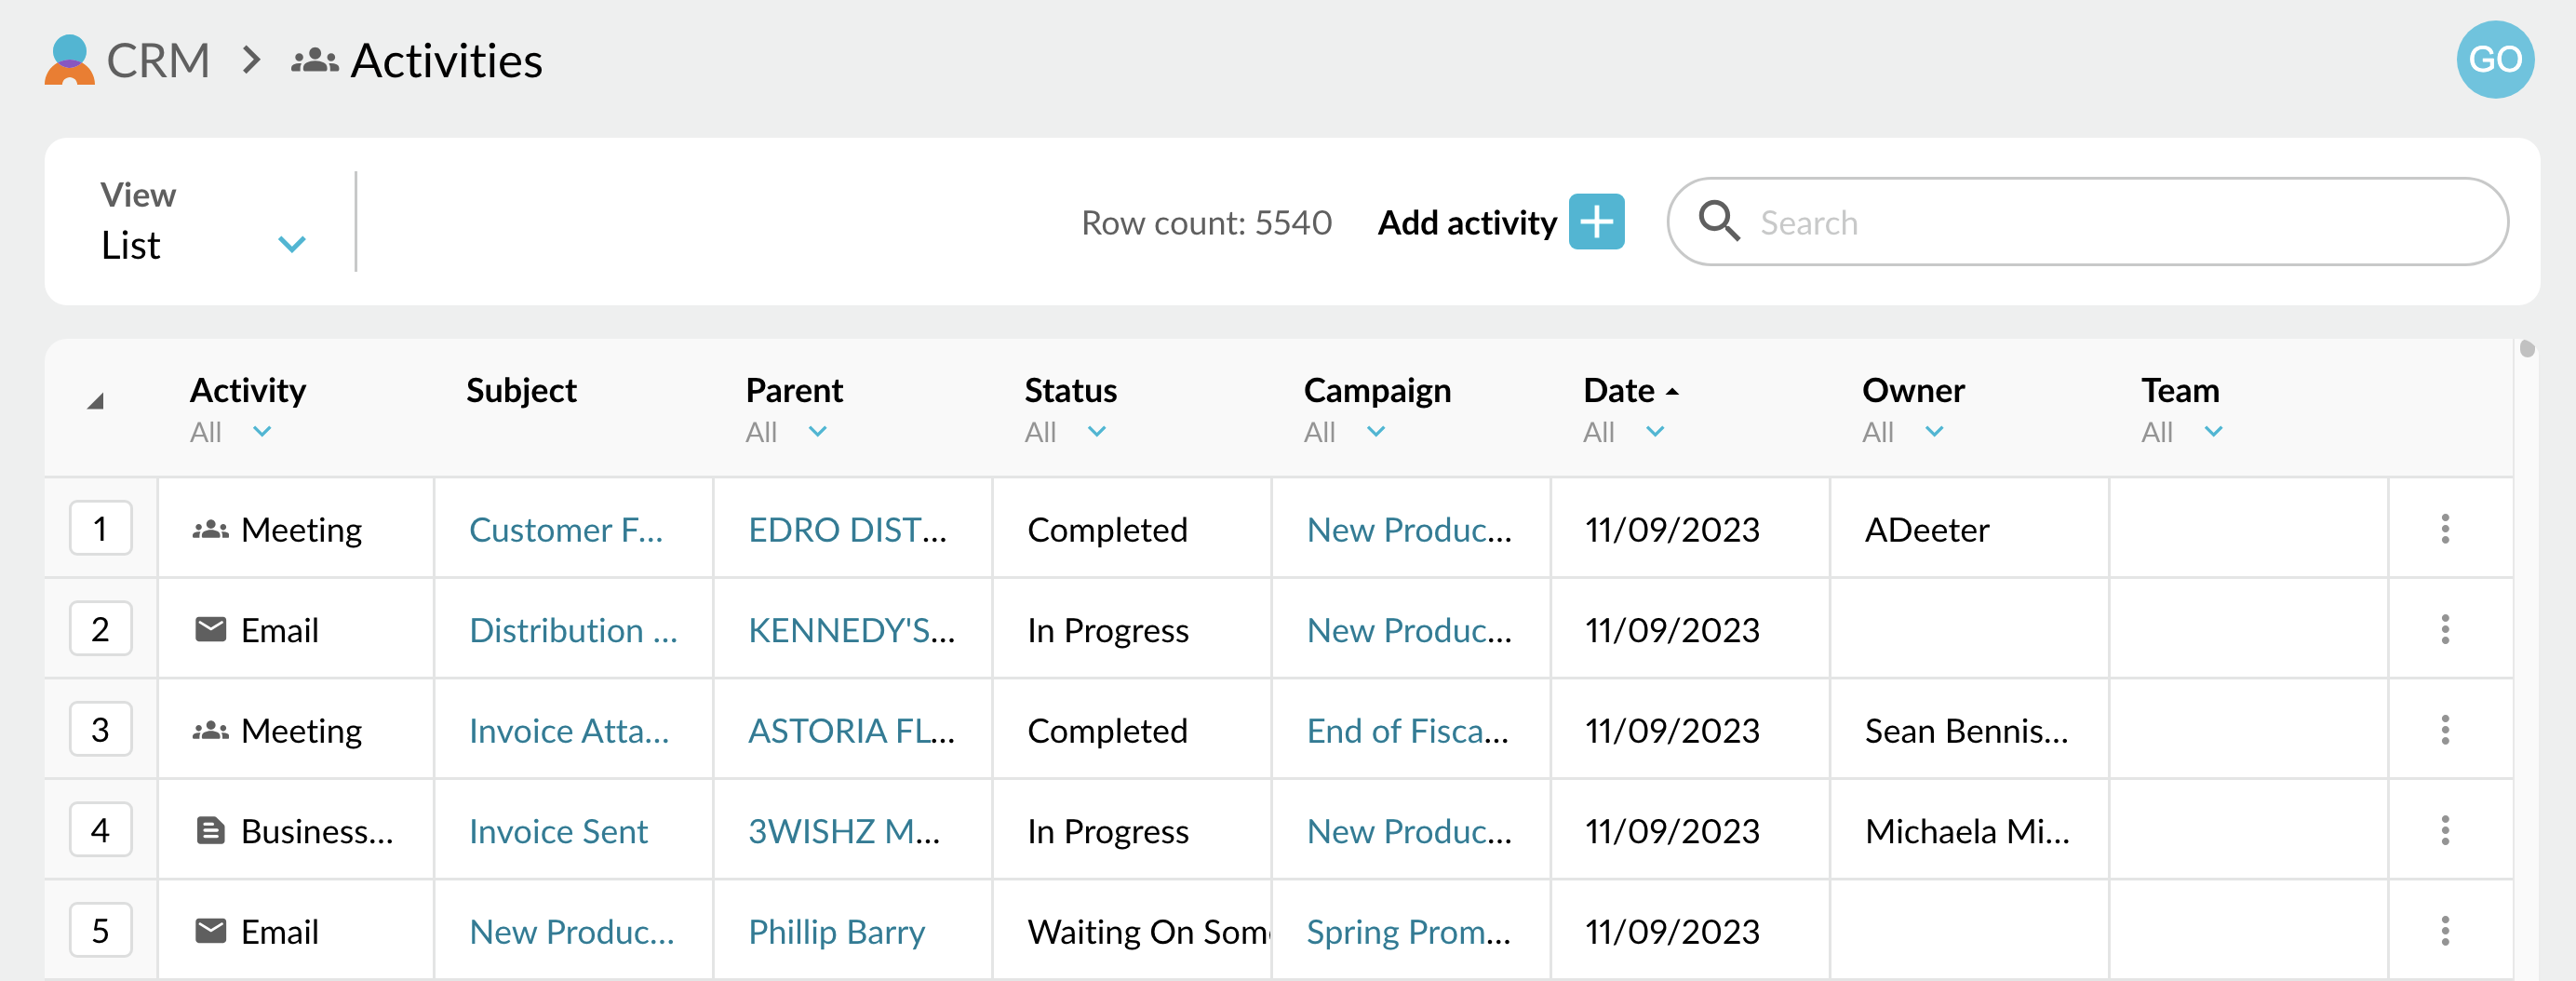Click the plus icon to add activity
This screenshot has height=981, width=2576.
1596,222
